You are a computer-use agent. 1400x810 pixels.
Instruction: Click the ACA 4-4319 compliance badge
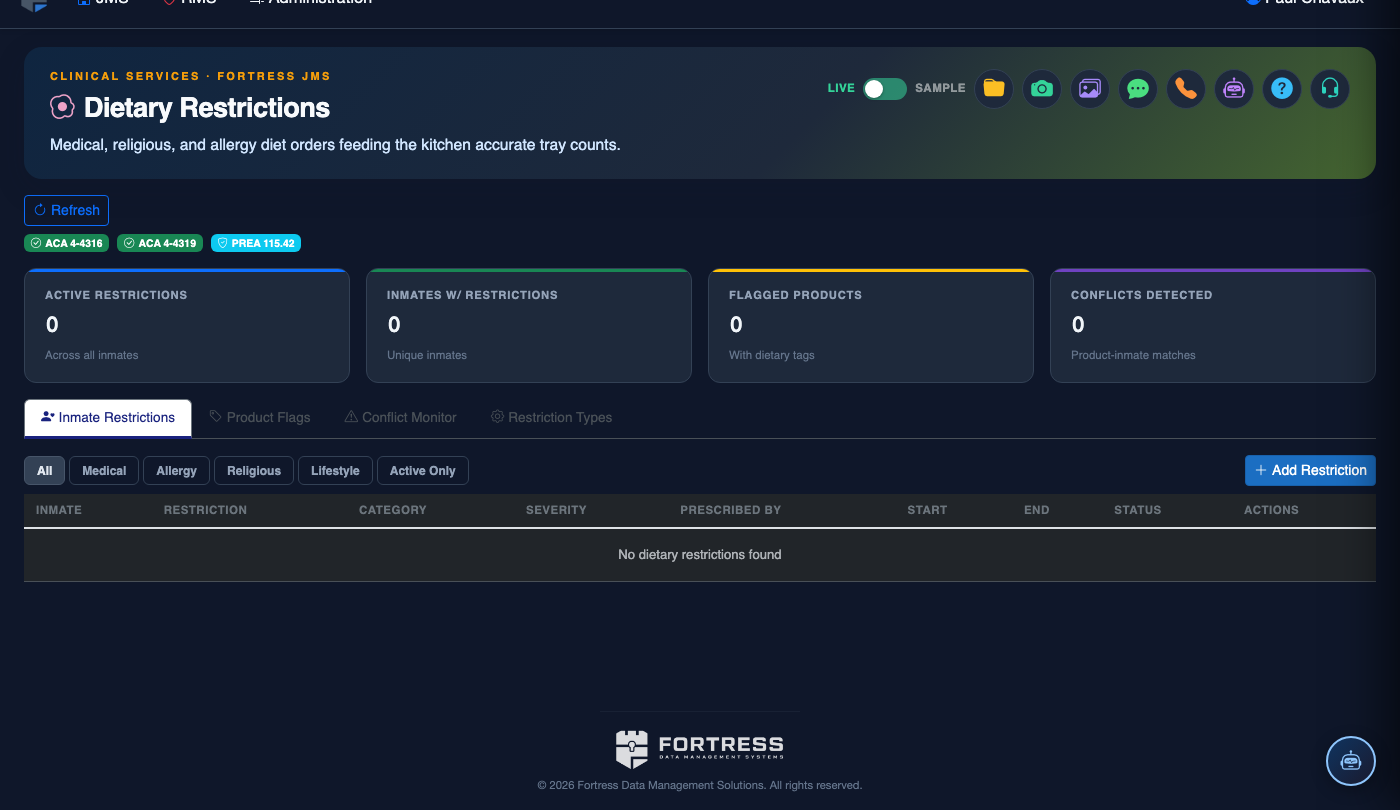160,243
